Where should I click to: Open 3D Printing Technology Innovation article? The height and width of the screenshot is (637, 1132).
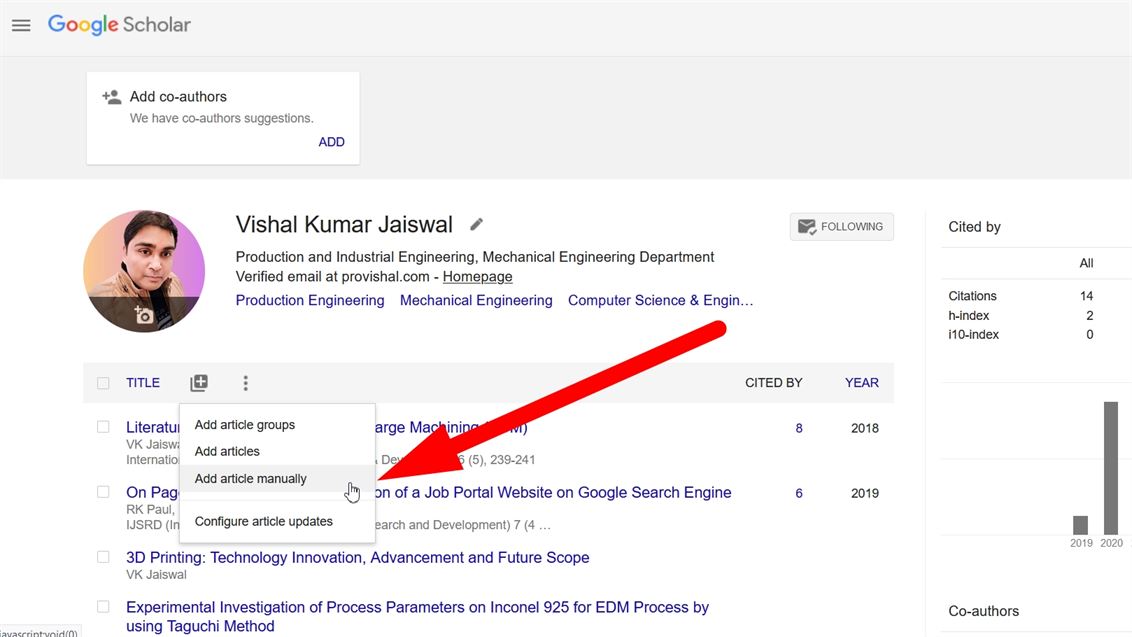pos(357,558)
